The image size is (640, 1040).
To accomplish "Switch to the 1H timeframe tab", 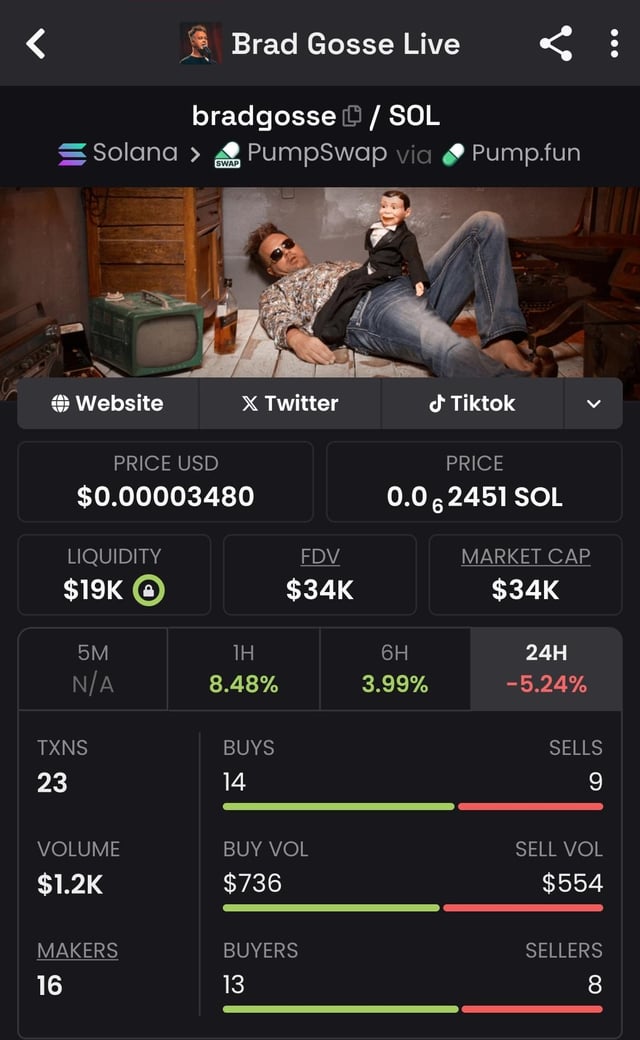I will tap(243, 668).
